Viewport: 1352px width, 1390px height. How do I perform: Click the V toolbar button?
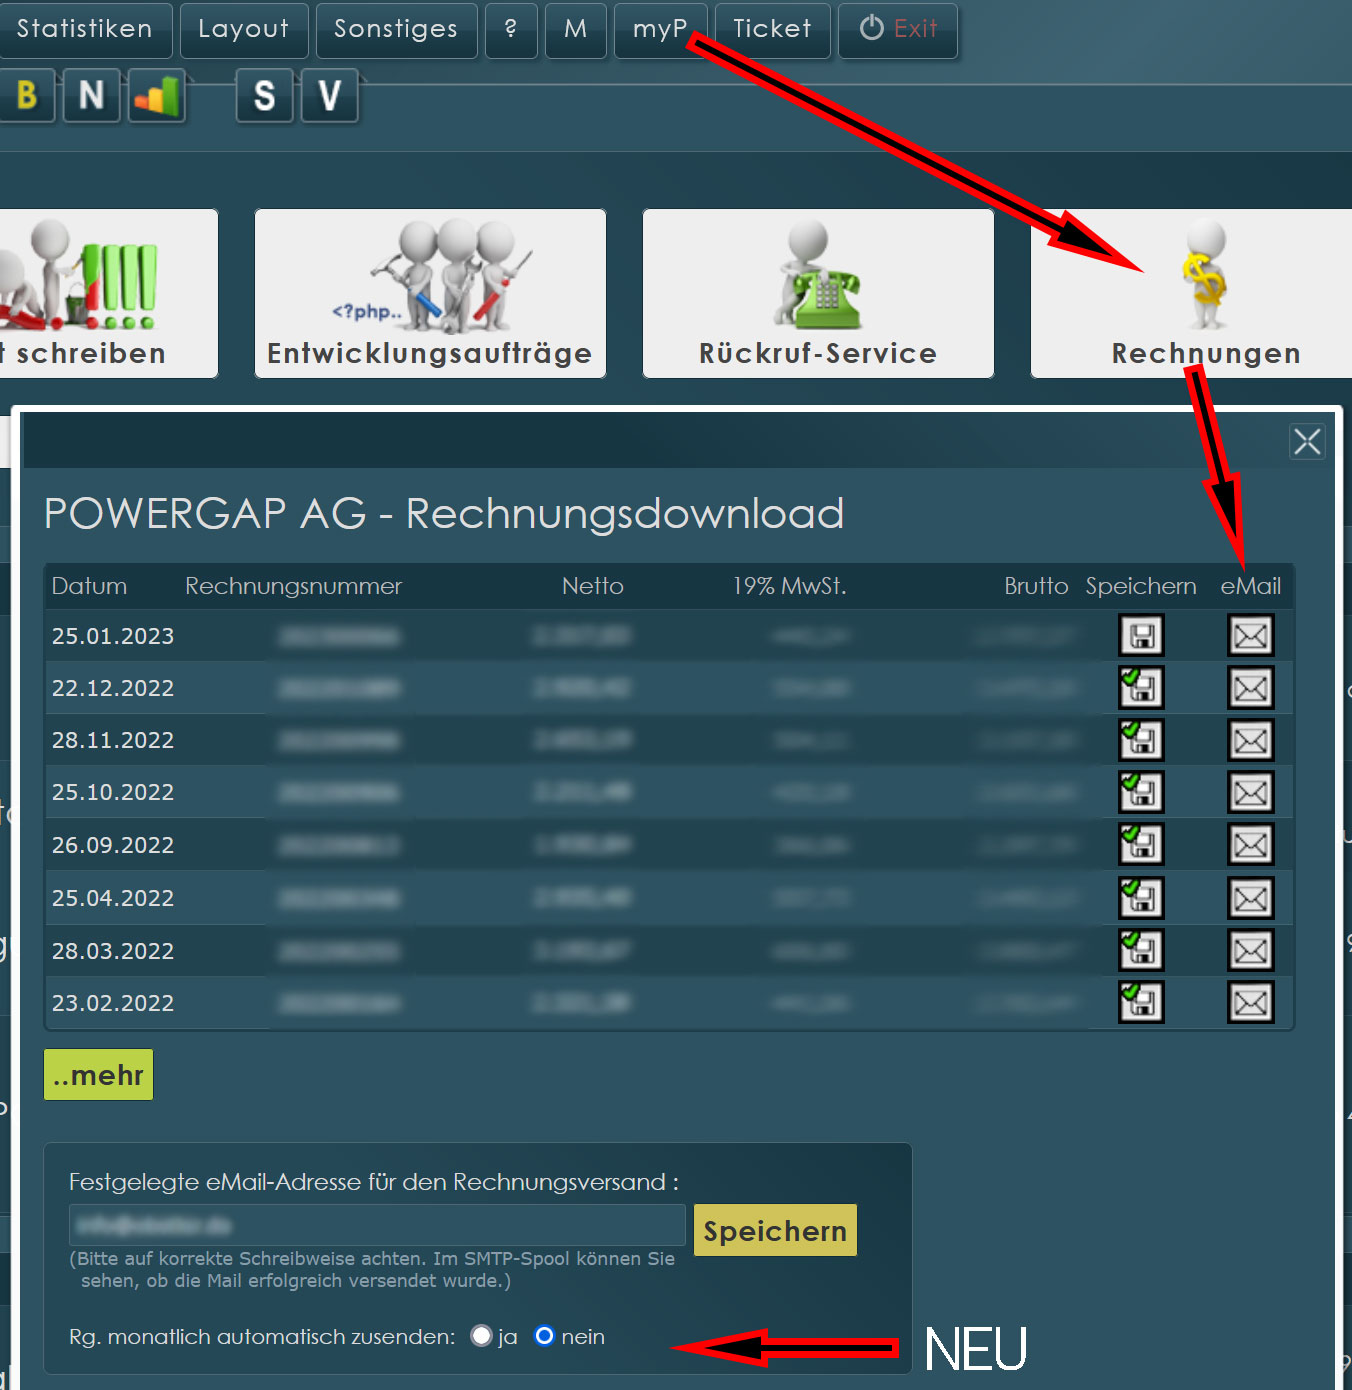tap(330, 96)
